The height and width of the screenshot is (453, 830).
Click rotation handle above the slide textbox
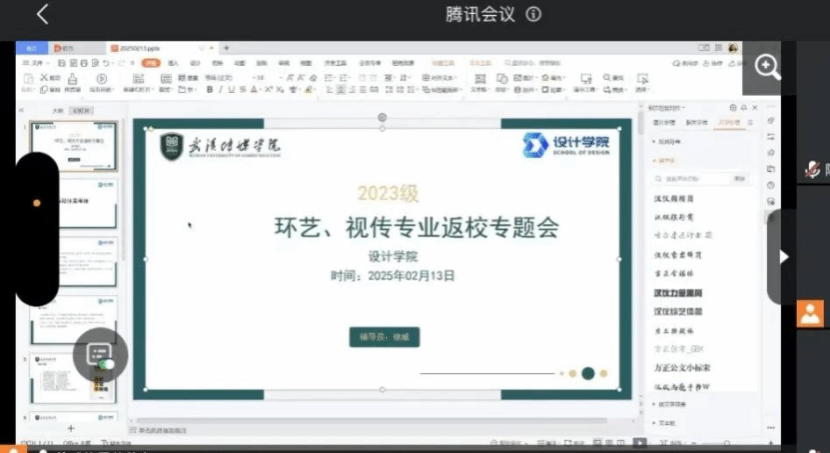382,117
